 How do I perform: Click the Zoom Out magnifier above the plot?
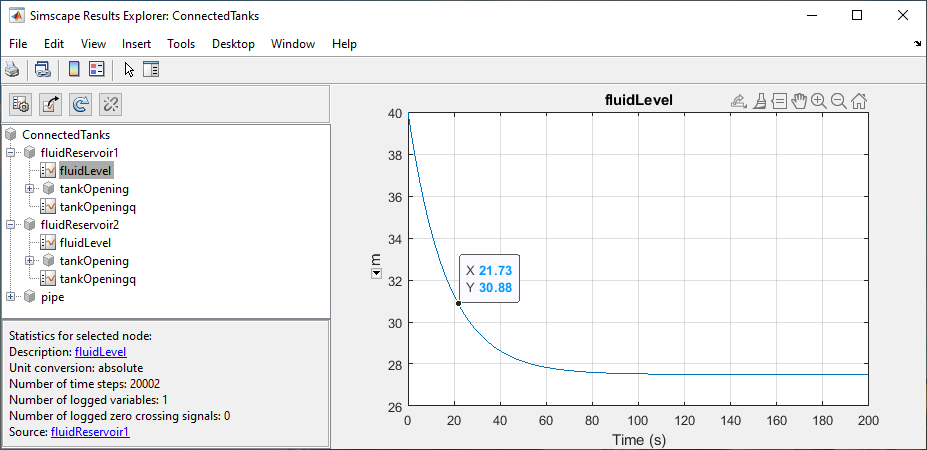(x=838, y=101)
